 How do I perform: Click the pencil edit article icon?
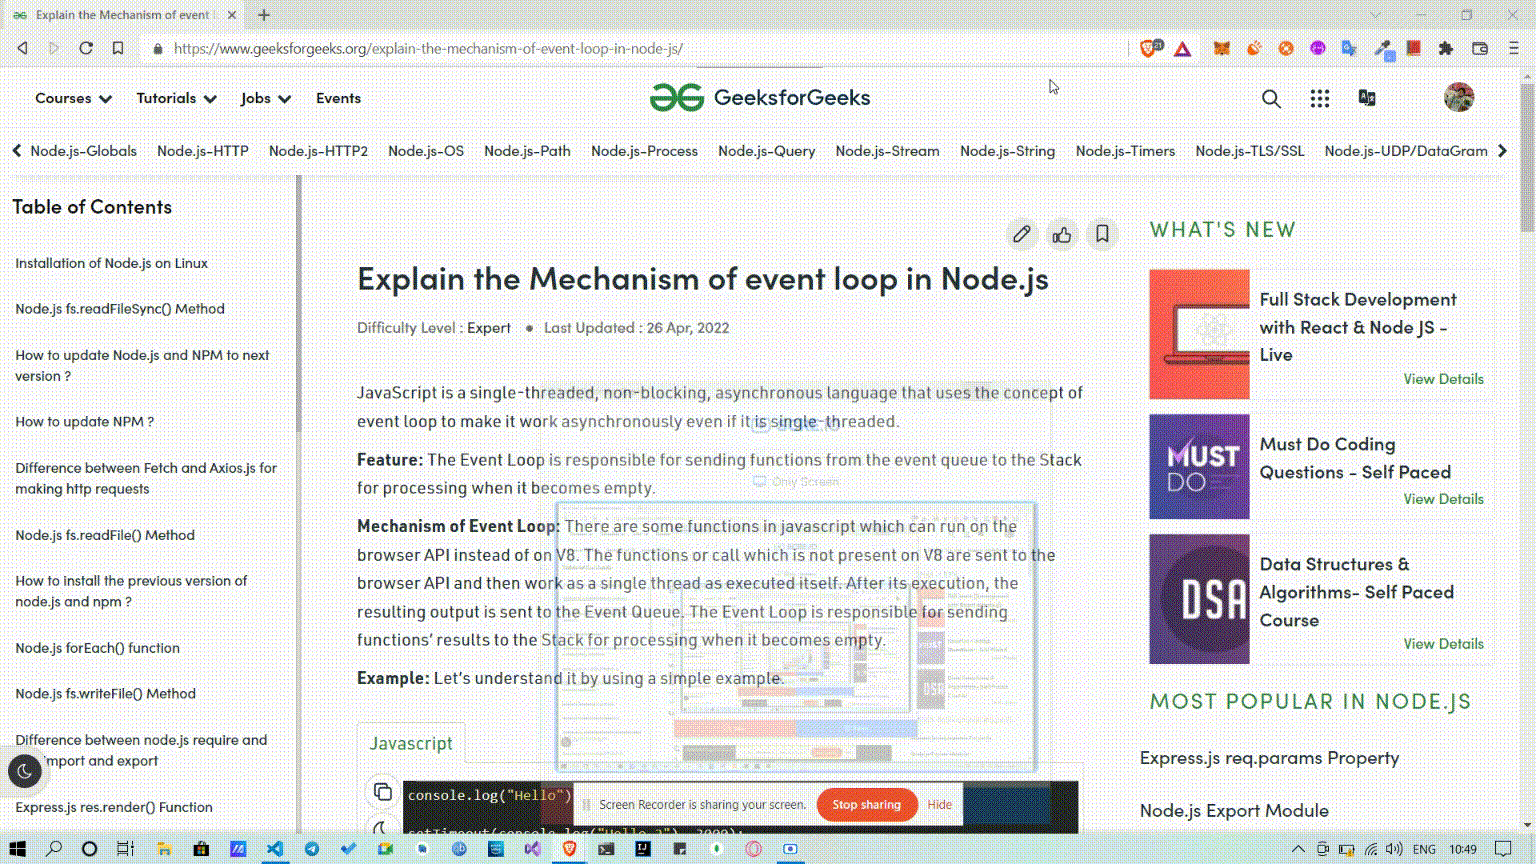(x=1021, y=234)
